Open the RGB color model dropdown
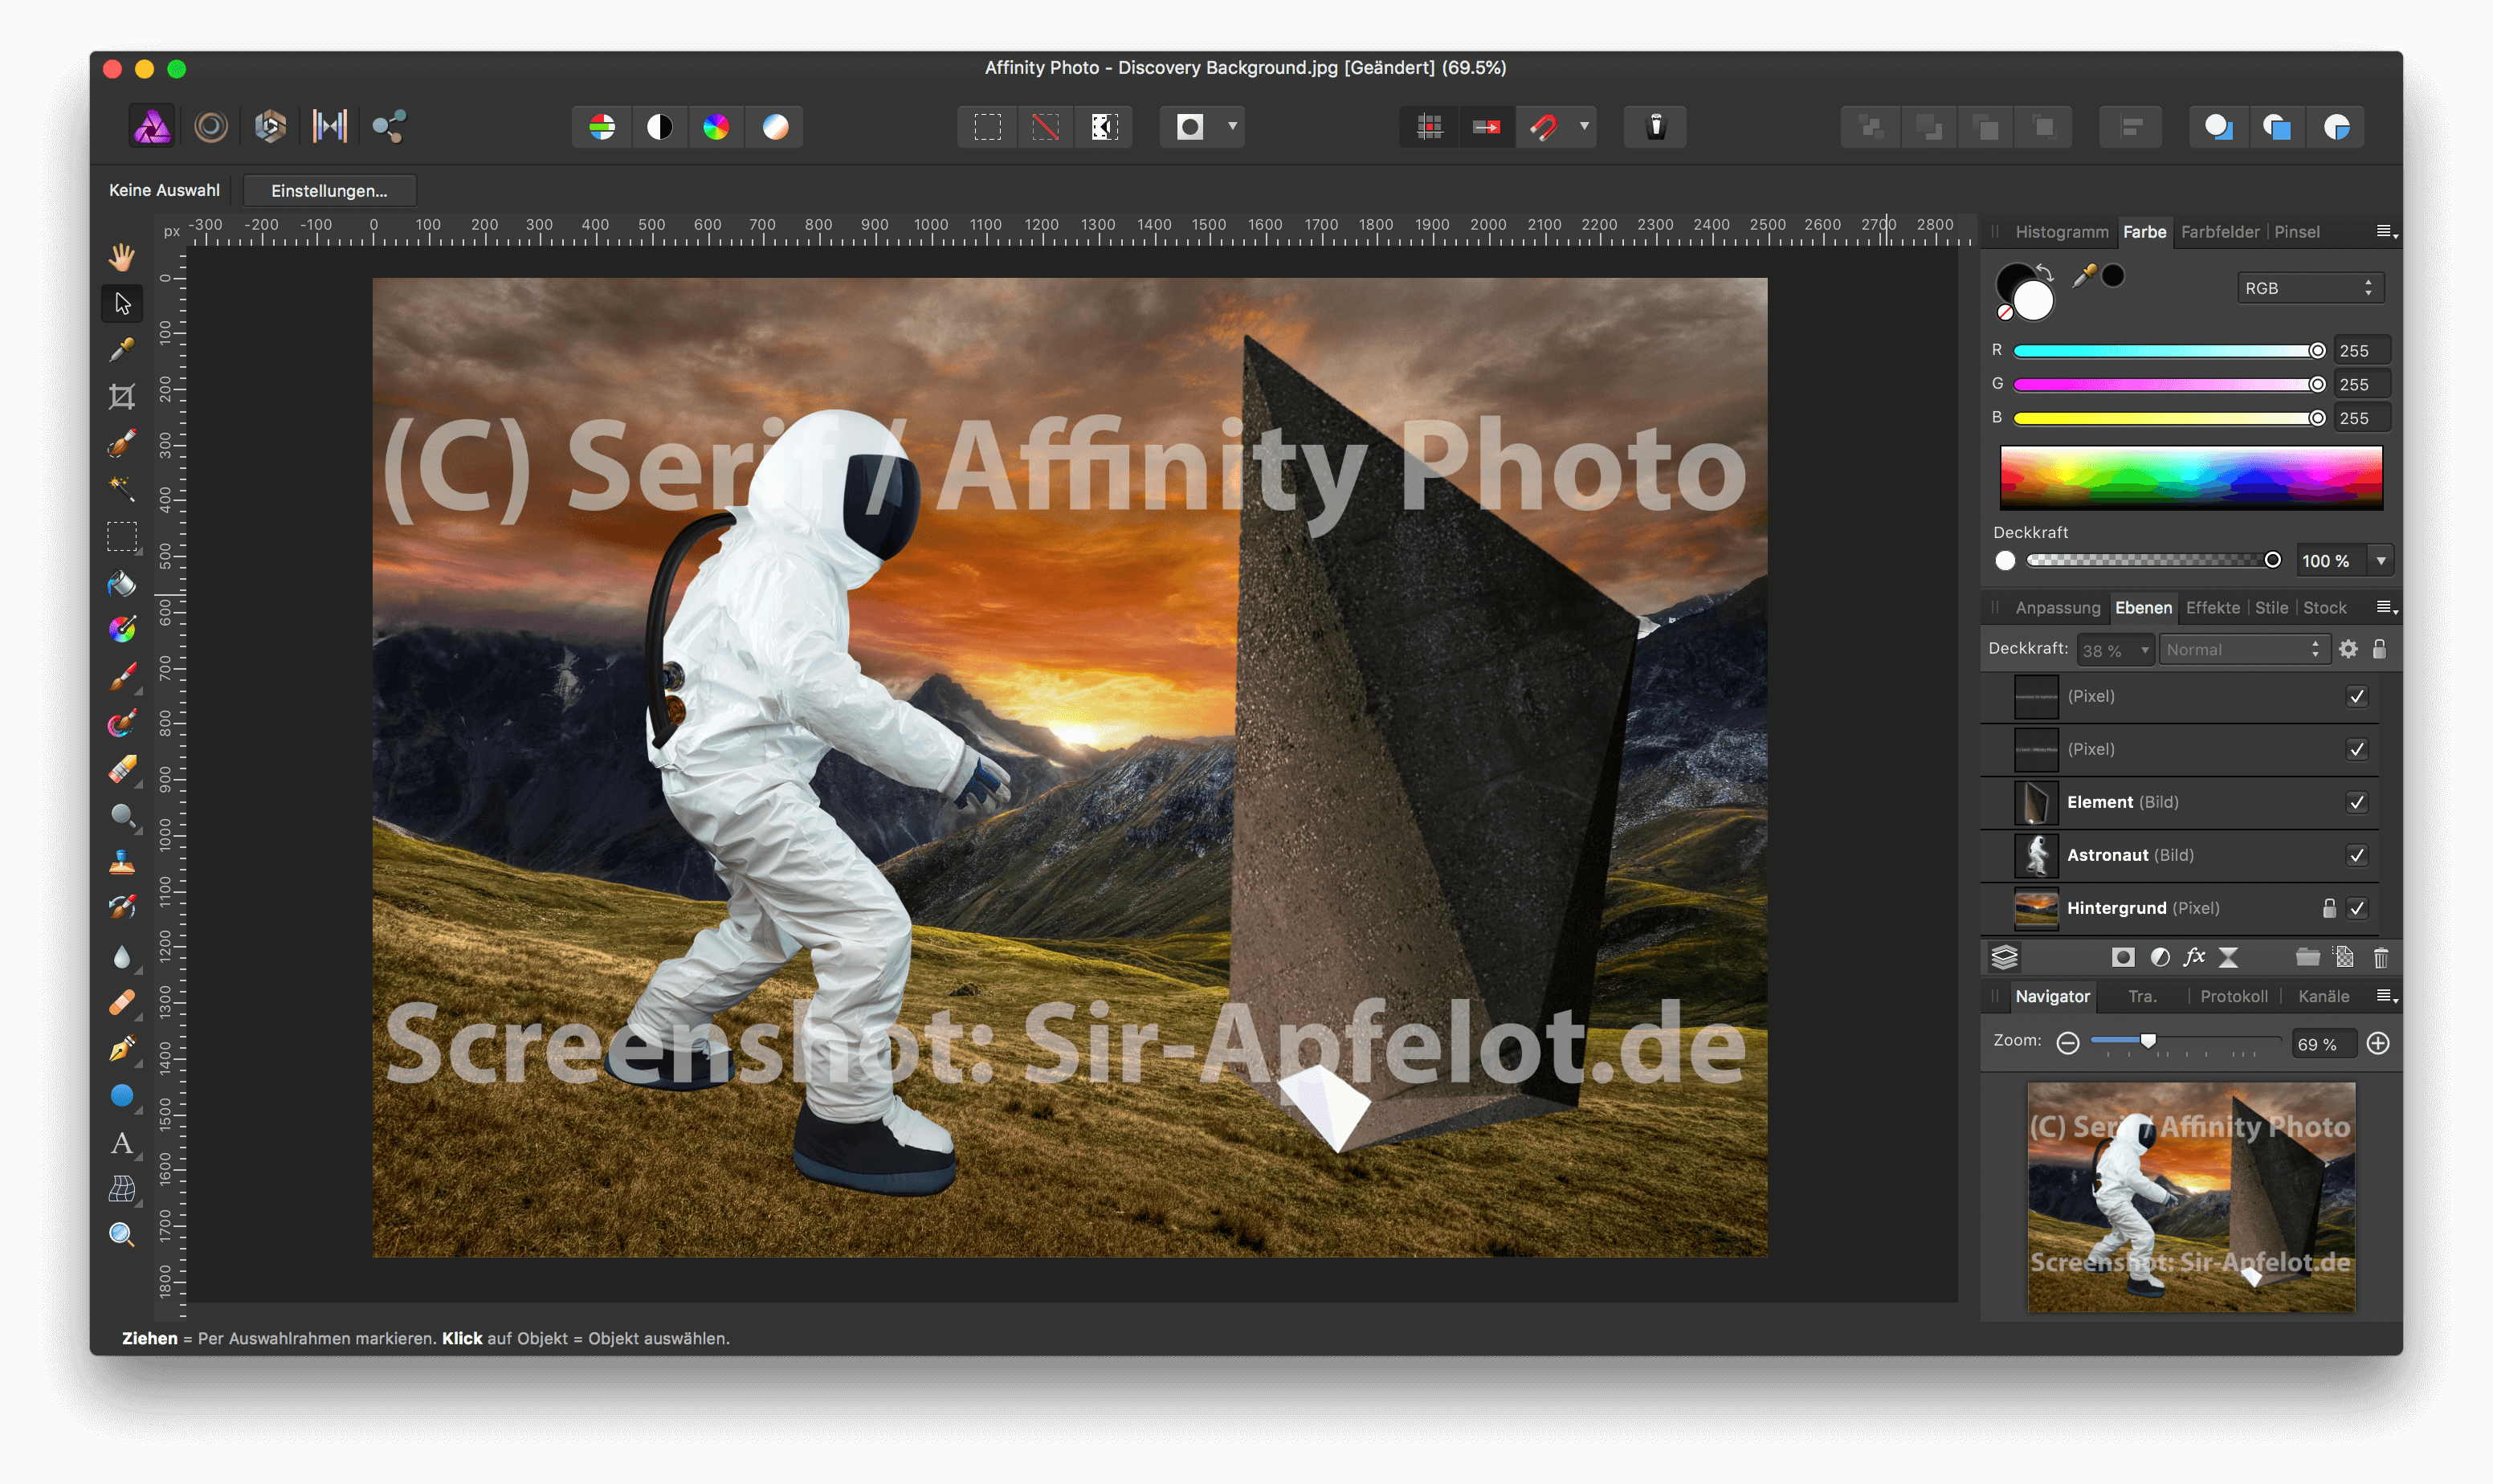 [x=2309, y=288]
